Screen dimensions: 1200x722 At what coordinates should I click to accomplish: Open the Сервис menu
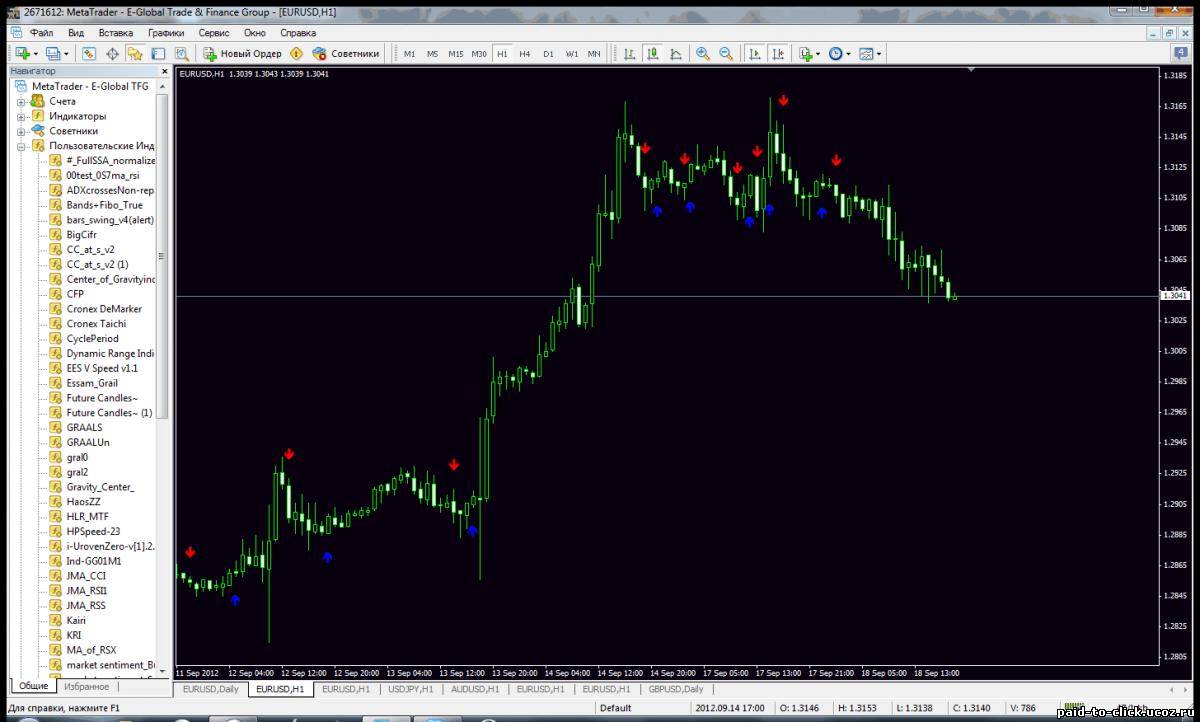point(214,32)
